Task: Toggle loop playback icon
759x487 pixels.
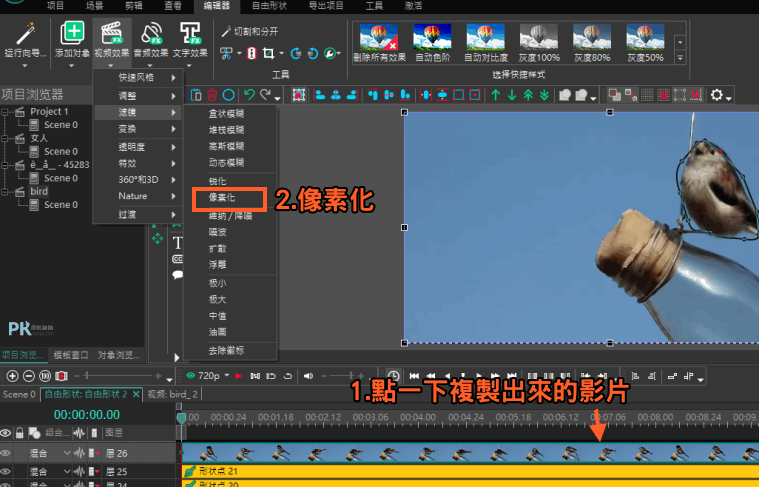Action: point(288,376)
